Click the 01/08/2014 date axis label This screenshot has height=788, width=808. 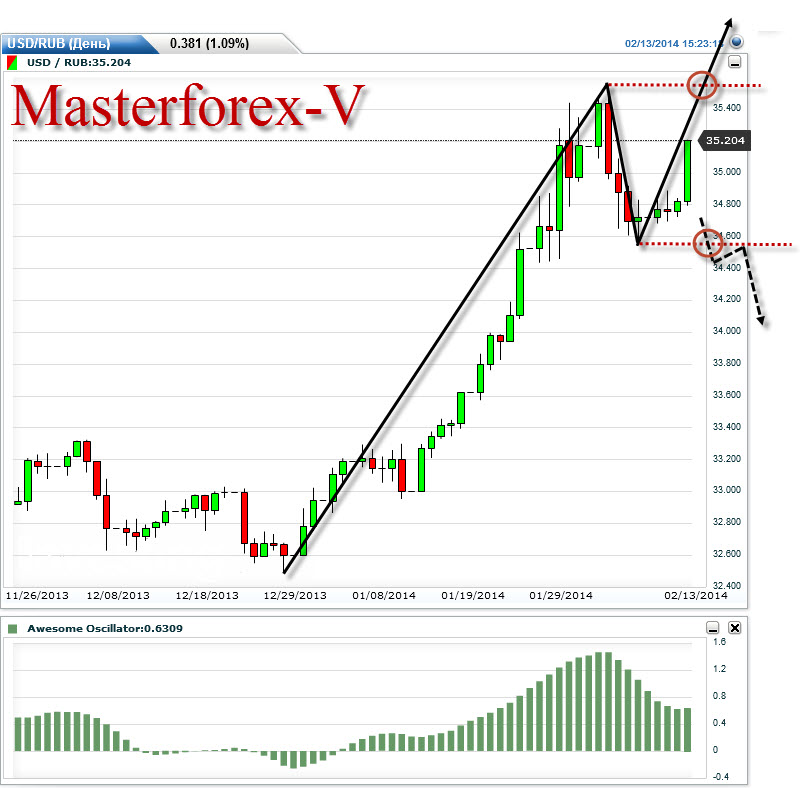click(x=384, y=596)
